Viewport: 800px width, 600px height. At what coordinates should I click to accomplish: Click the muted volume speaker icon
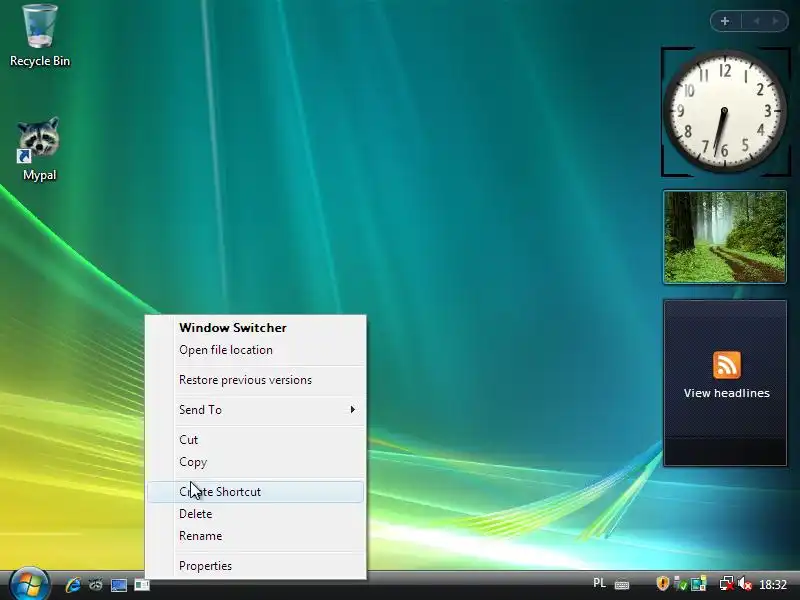pyautogui.click(x=745, y=584)
